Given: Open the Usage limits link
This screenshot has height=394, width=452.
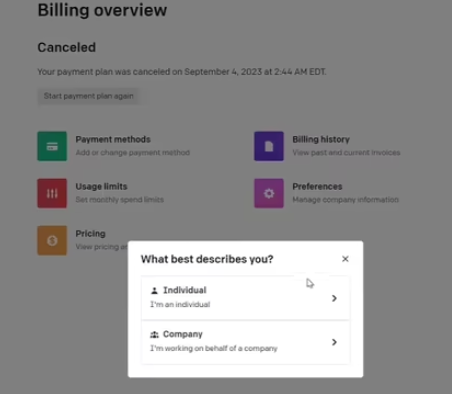Looking at the screenshot, I should (x=101, y=186).
